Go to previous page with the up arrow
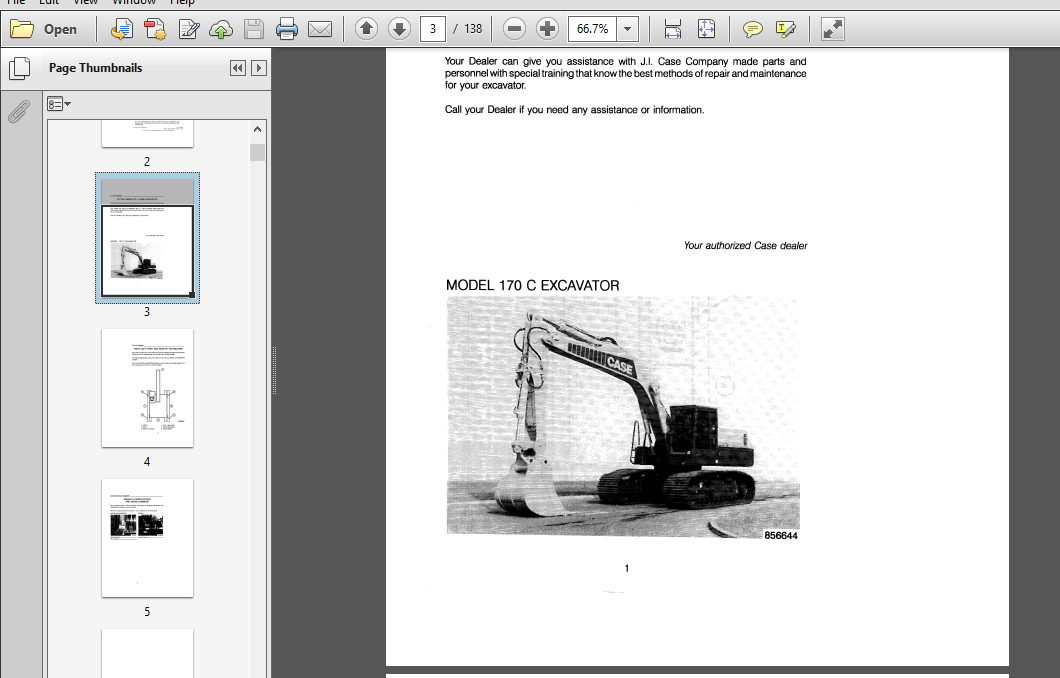The width and height of the screenshot is (1060, 678). coord(366,29)
